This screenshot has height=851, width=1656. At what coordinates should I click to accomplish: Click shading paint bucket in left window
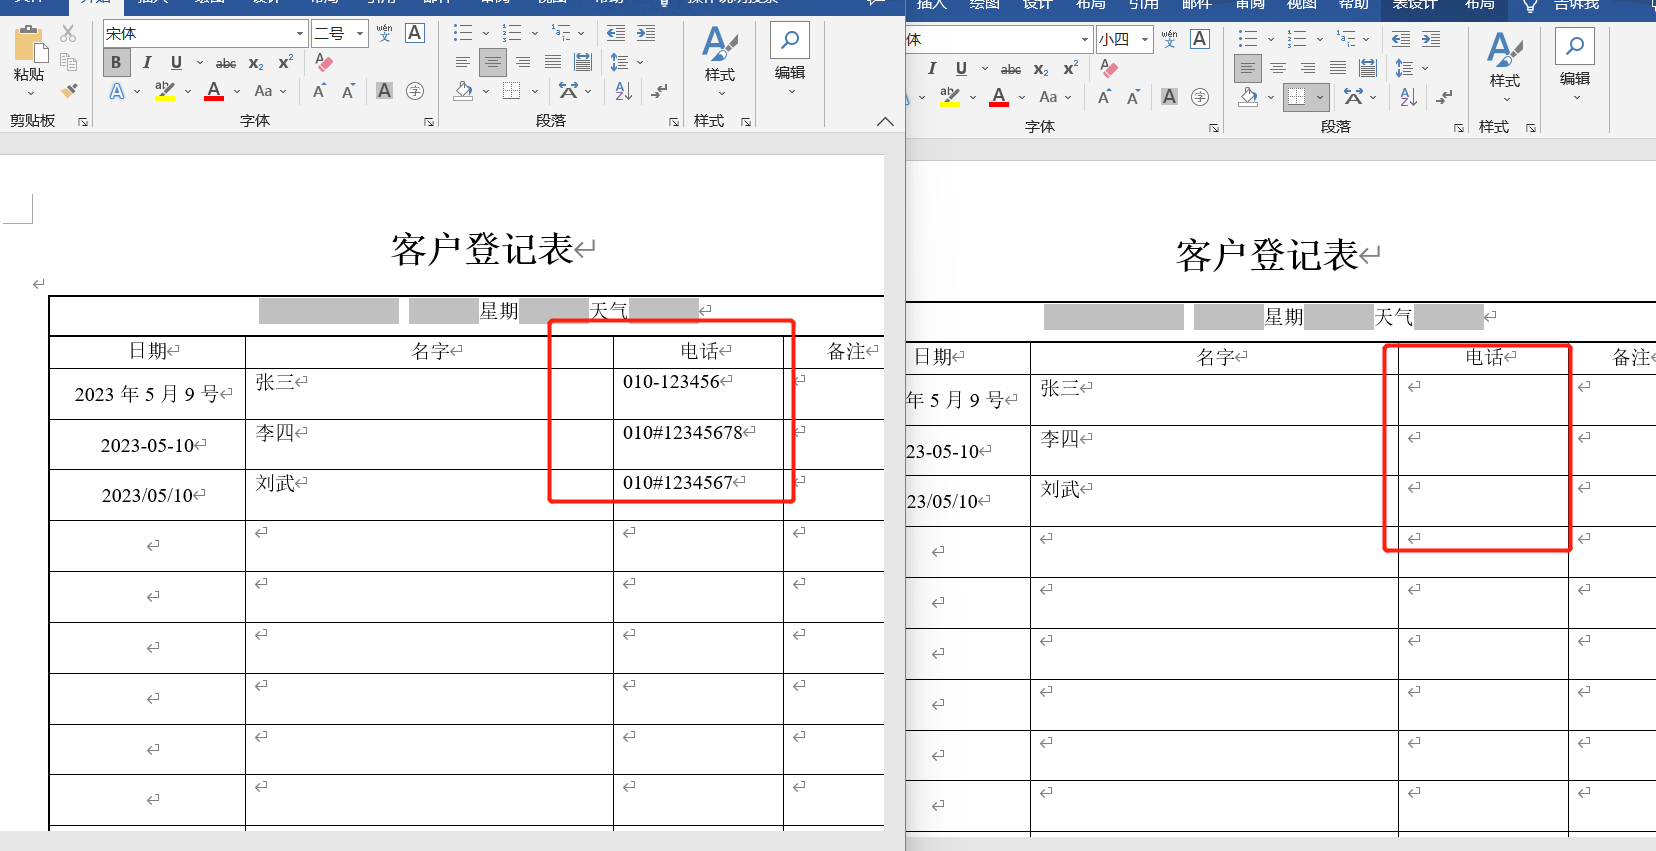[463, 91]
